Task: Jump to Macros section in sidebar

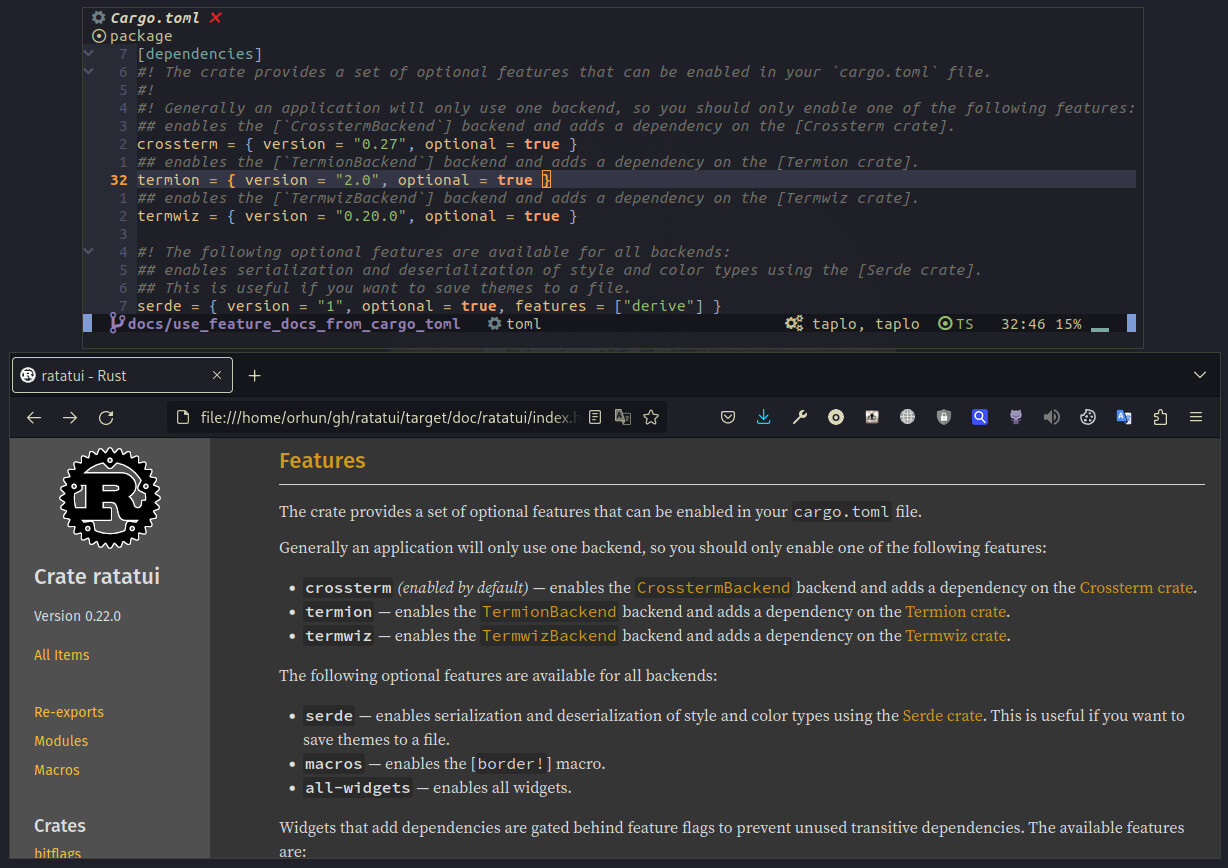Action: point(57,770)
